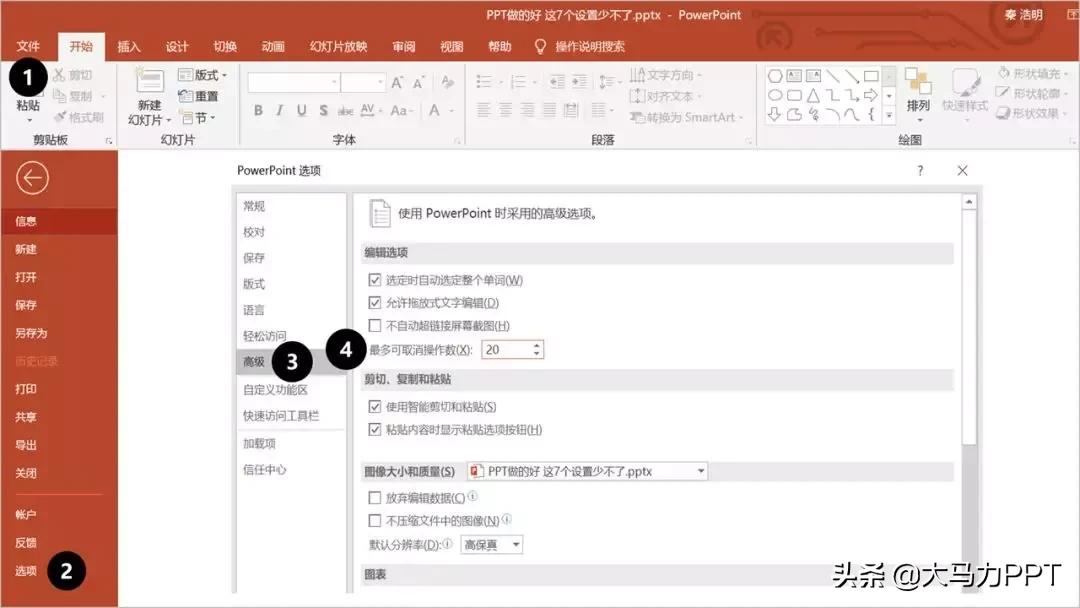Image resolution: width=1080 pixels, height=608 pixels.
Task: Toggle 粘贴内容时显示粘贴选项按钮 checkbox
Action: [375, 429]
